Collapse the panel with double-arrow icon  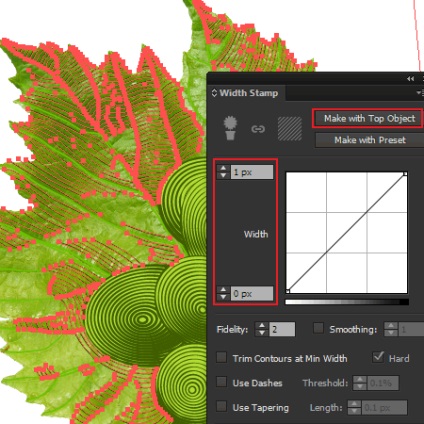pos(410,79)
